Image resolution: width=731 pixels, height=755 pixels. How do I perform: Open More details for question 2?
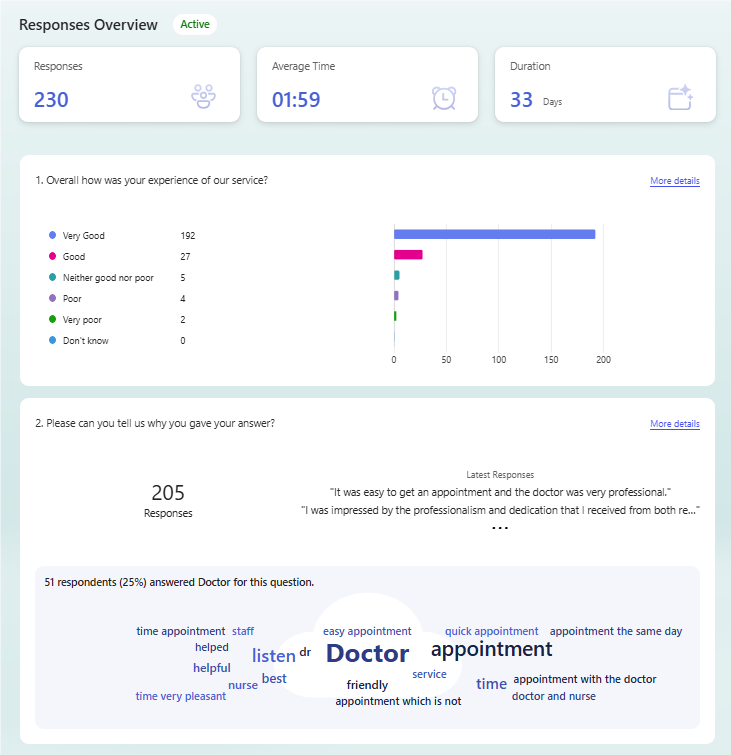(675, 424)
